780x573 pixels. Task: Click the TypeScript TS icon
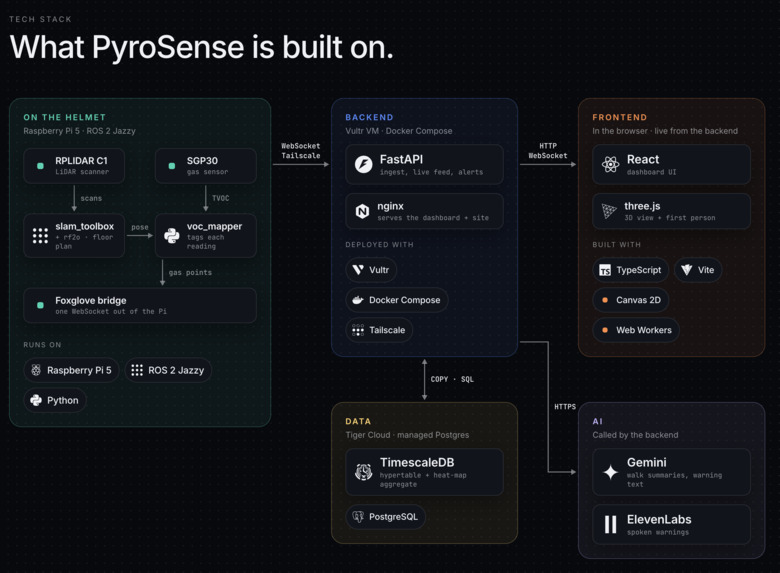tap(605, 270)
